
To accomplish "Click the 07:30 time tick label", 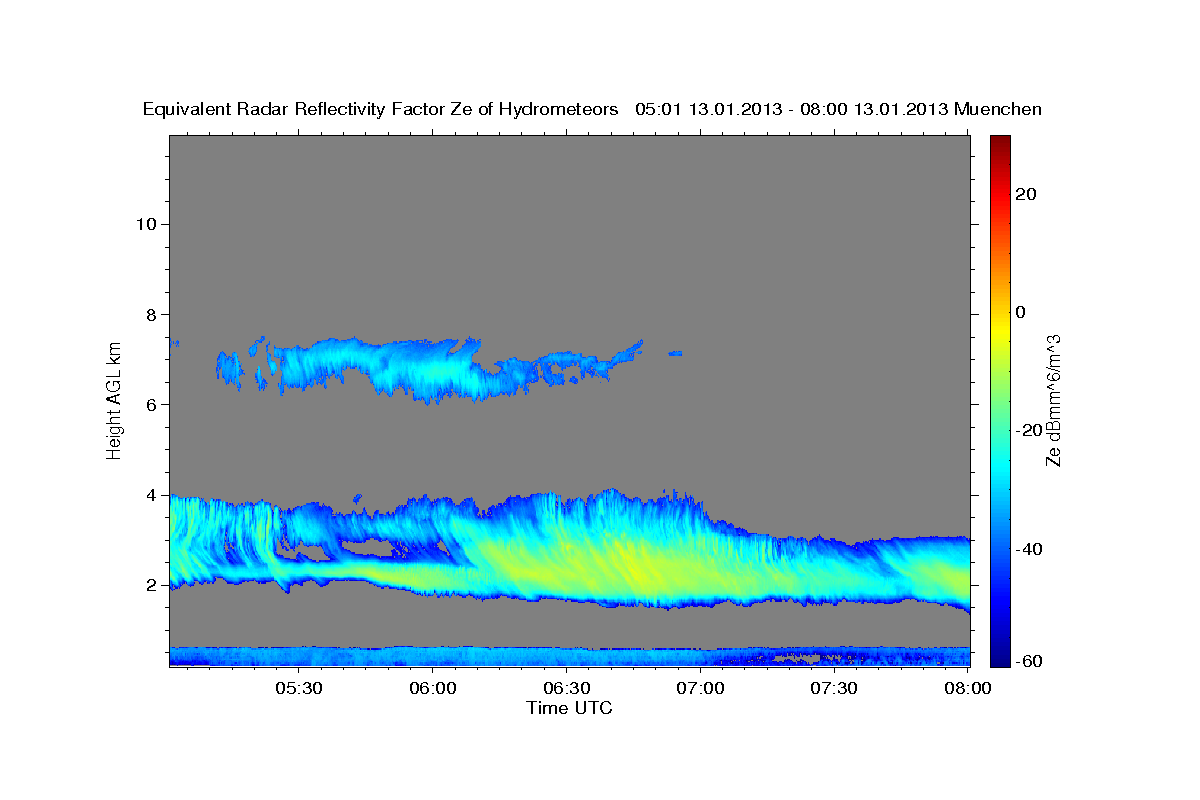I will pyautogui.click(x=834, y=689).
